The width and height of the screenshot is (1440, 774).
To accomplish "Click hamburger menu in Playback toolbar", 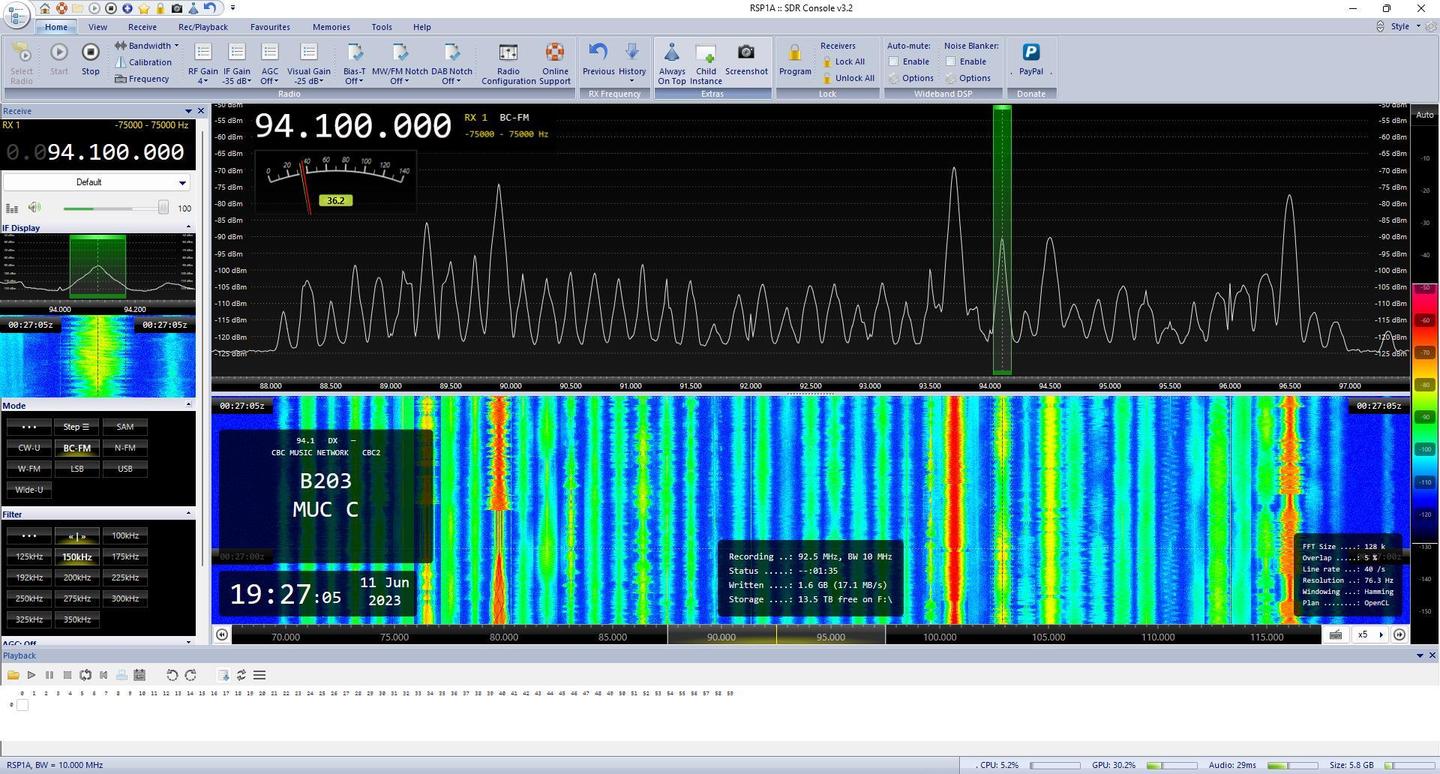I will click(x=259, y=675).
